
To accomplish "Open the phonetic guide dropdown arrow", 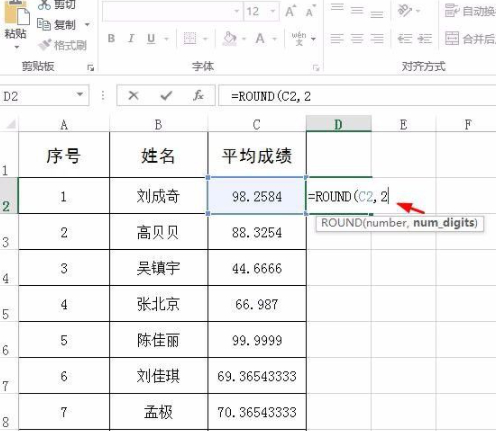I will click(313, 39).
